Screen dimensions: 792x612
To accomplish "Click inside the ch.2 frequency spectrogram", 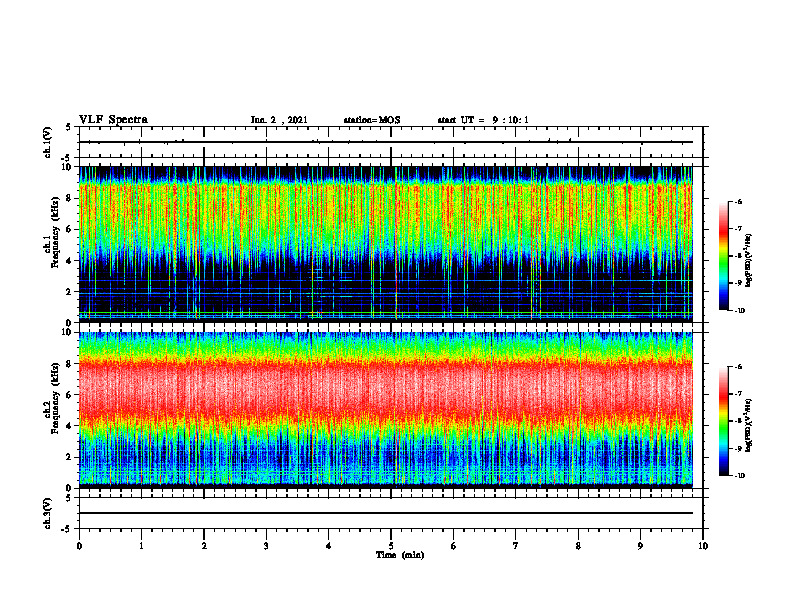I will (x=386, y=410).
